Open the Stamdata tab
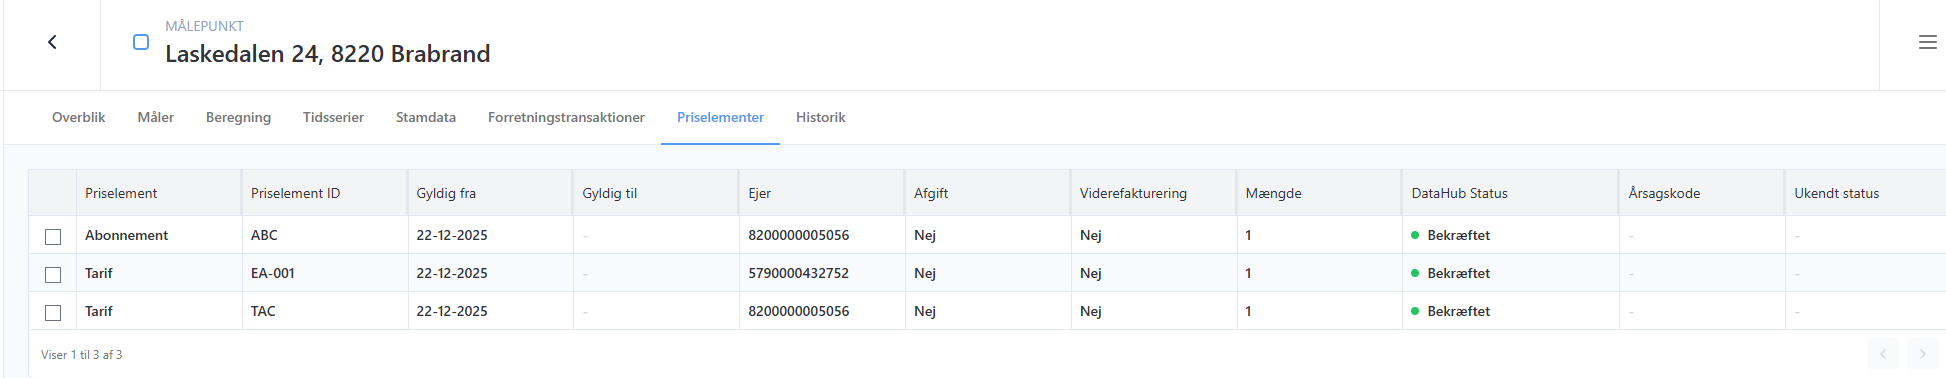 coord(426,117)
